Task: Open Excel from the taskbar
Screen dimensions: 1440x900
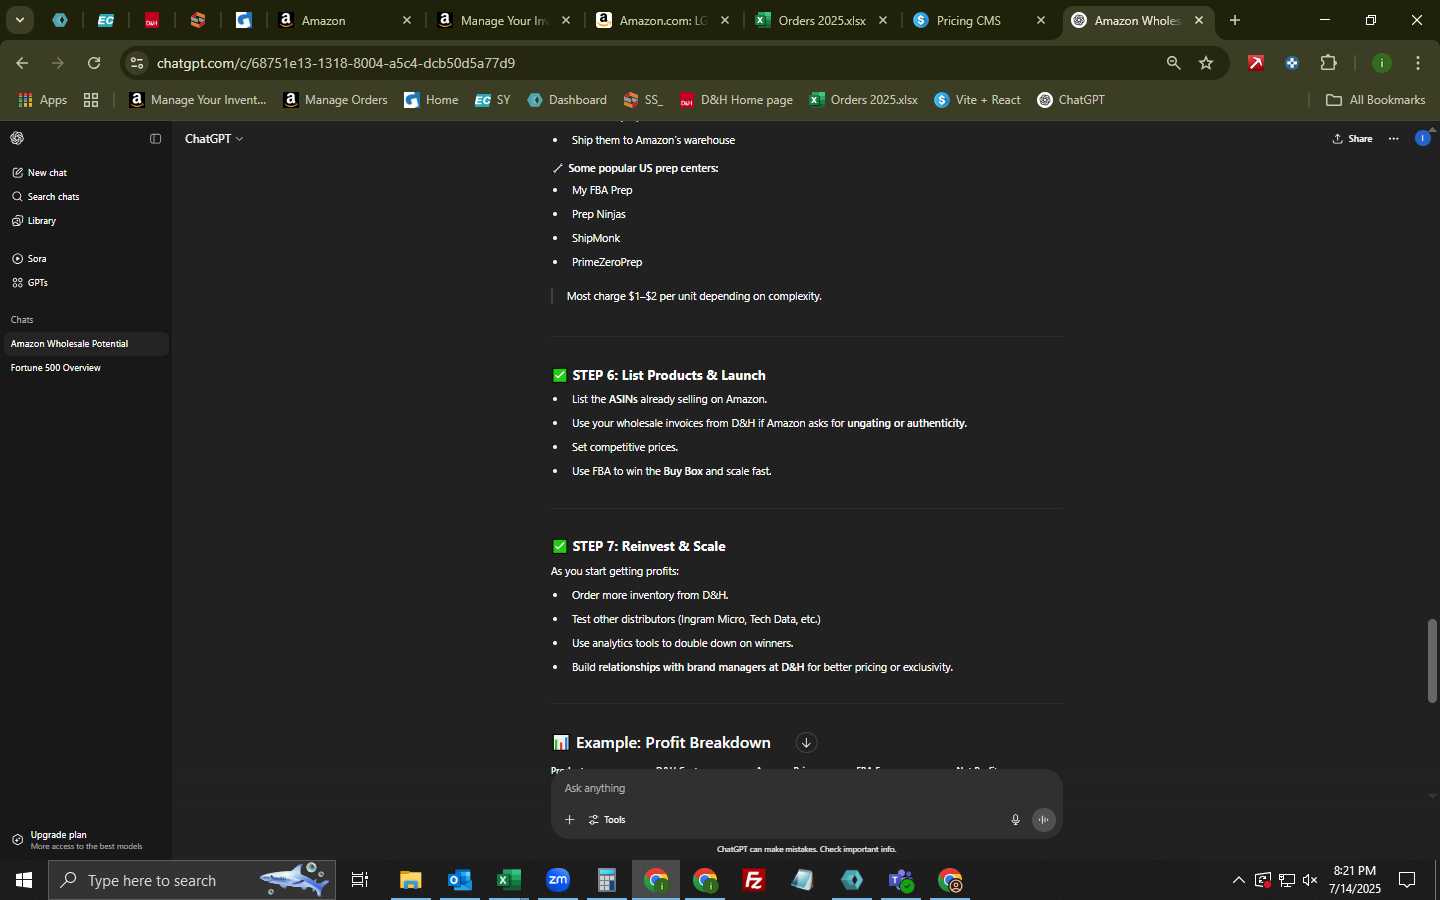Action: point(509,880)
